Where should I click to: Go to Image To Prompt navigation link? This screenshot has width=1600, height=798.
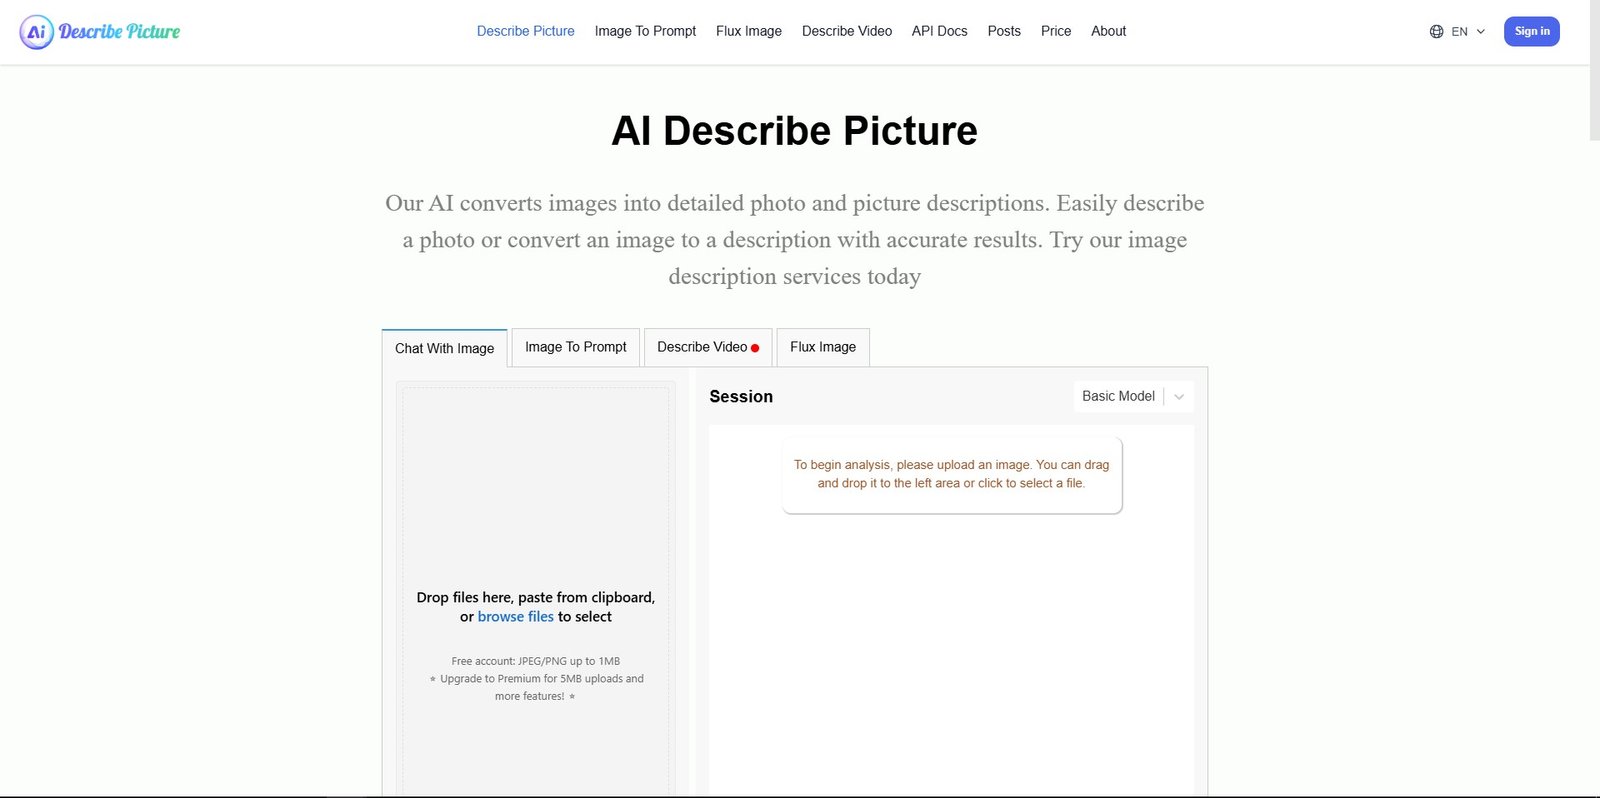[x=645, y=31]
